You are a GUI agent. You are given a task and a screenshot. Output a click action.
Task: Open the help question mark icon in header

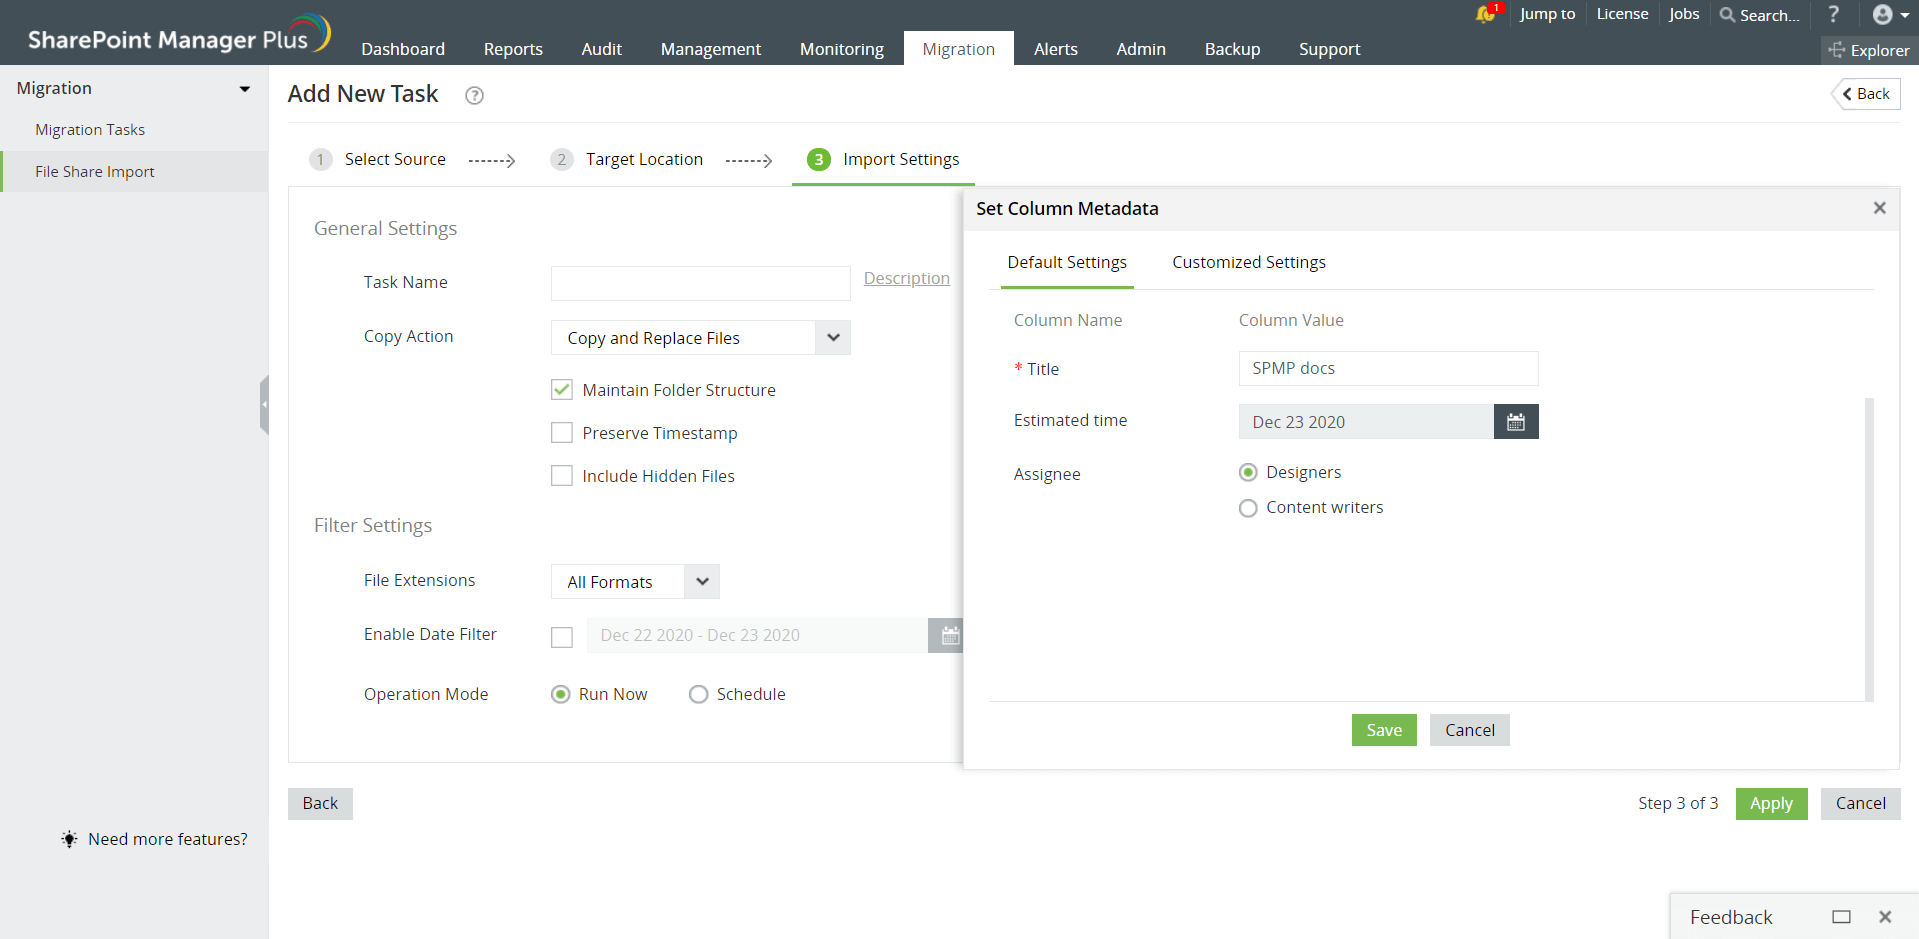point(1833,14)
